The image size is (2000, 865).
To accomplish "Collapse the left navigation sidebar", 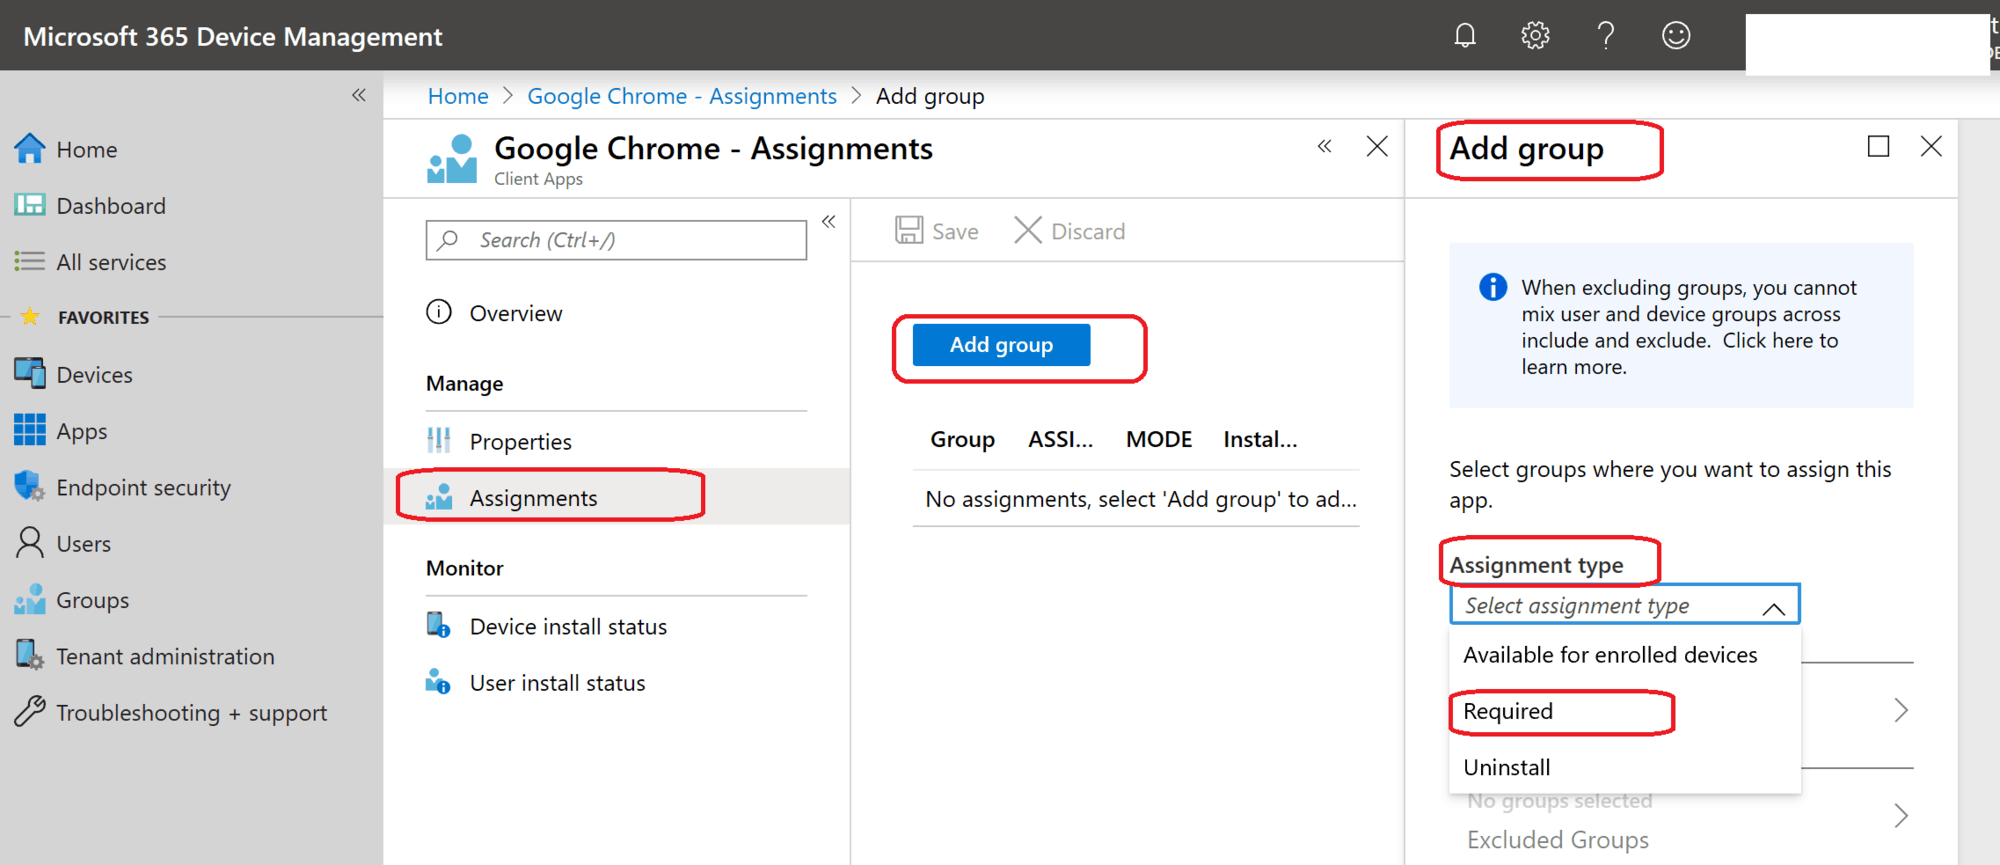I will (359, 95).
